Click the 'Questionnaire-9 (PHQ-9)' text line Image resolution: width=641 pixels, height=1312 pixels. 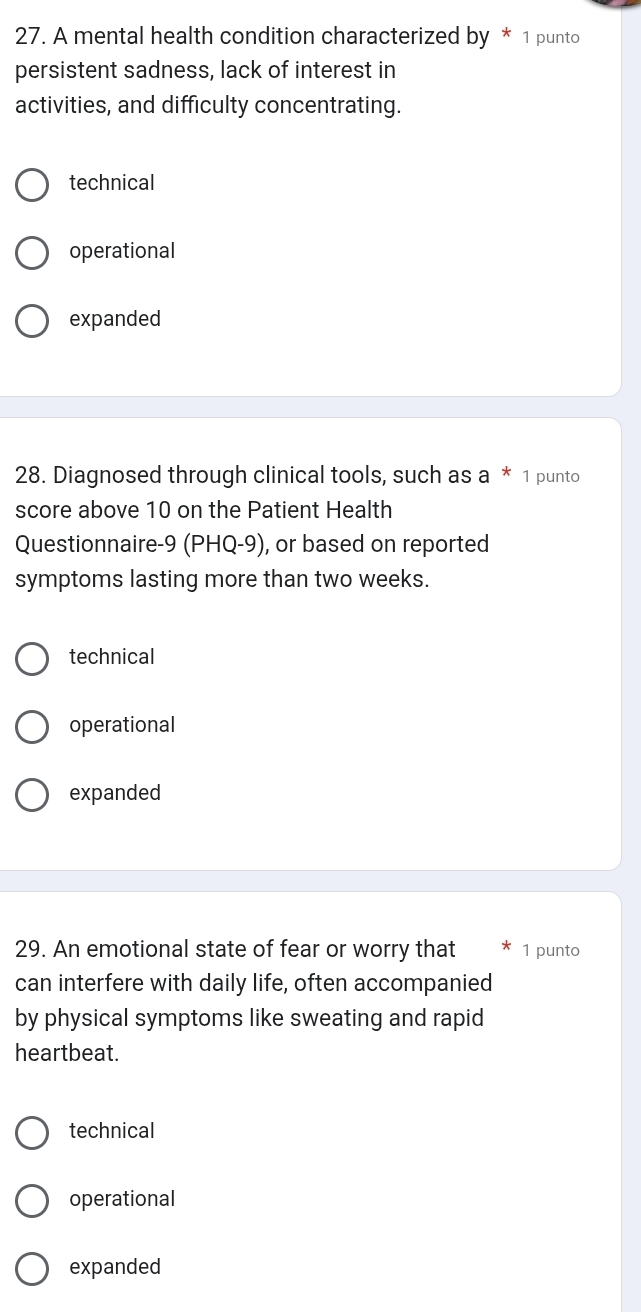[252, 545]
